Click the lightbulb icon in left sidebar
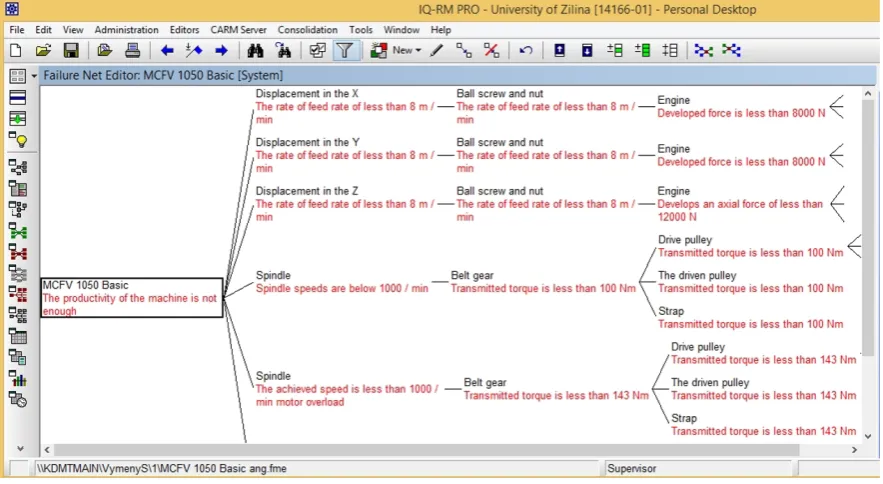 (18, 140)
